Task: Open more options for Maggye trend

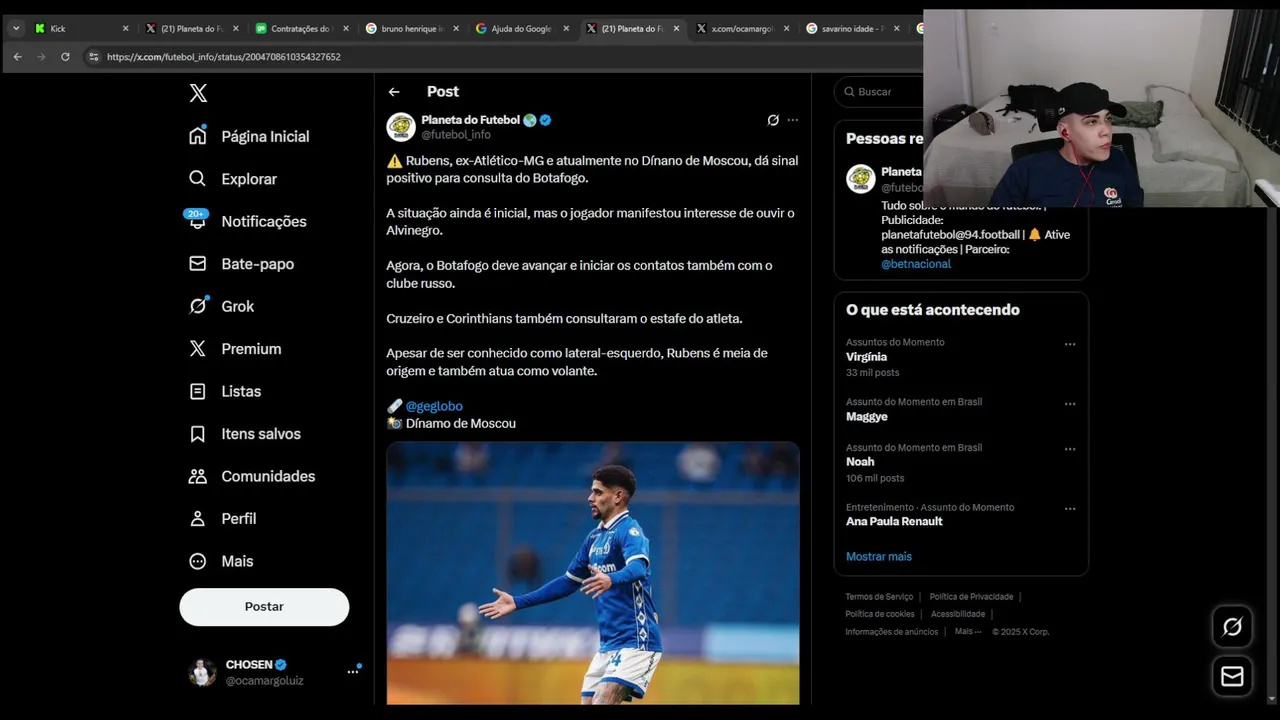Action: tap(1070, 404)
